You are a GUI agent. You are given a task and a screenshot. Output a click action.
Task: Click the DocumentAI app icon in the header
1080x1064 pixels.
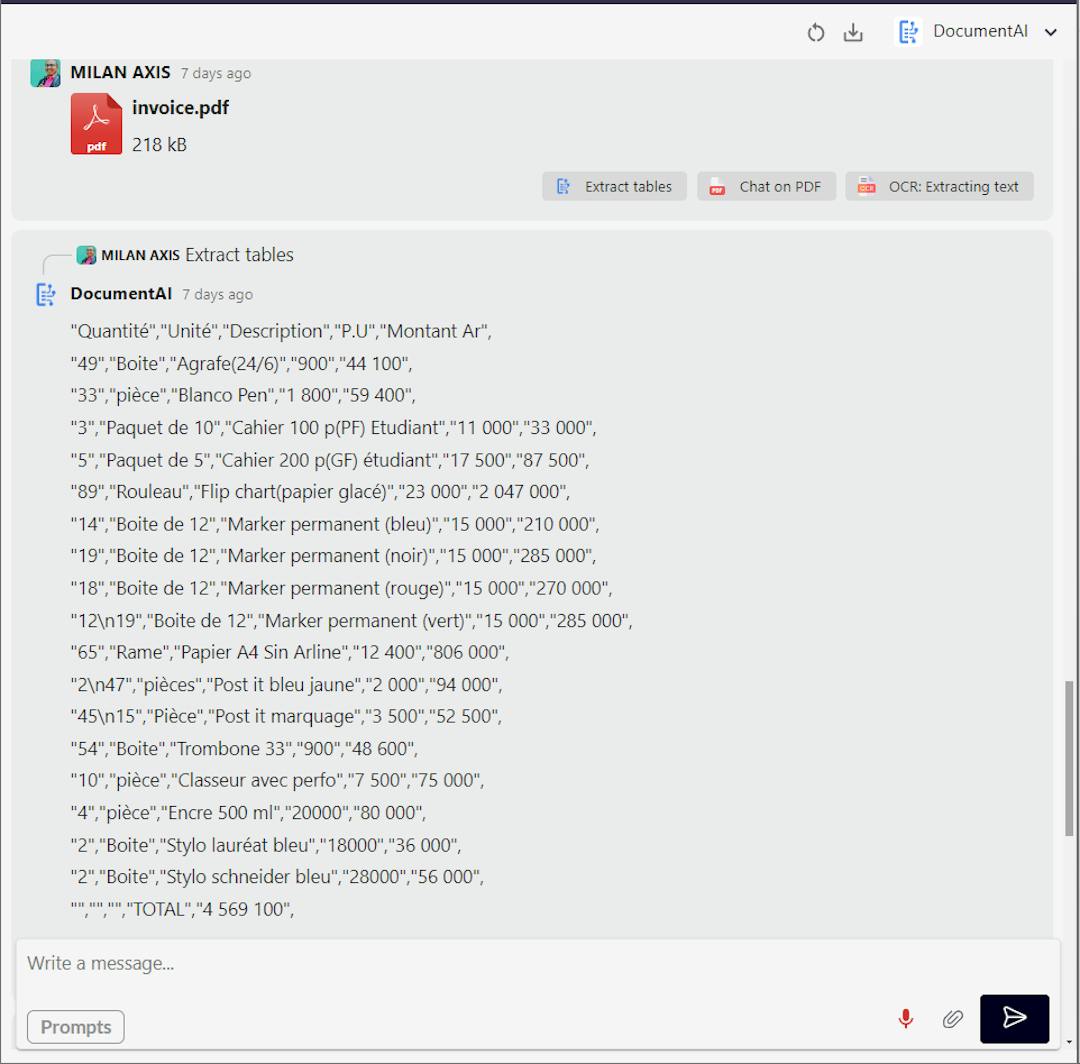click(x=908, y=31)
